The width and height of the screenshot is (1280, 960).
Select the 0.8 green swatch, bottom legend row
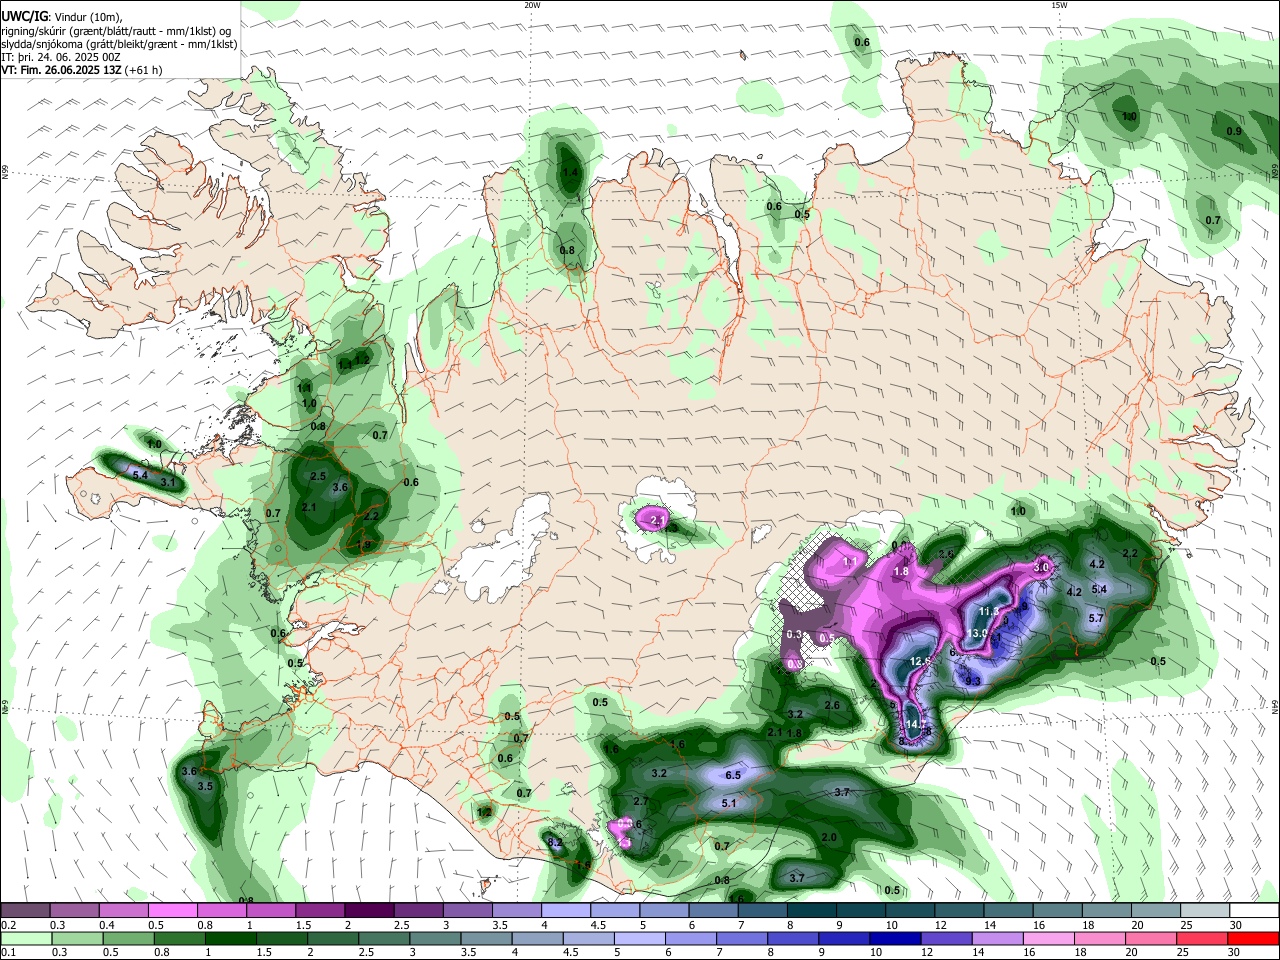coord(179,938)
